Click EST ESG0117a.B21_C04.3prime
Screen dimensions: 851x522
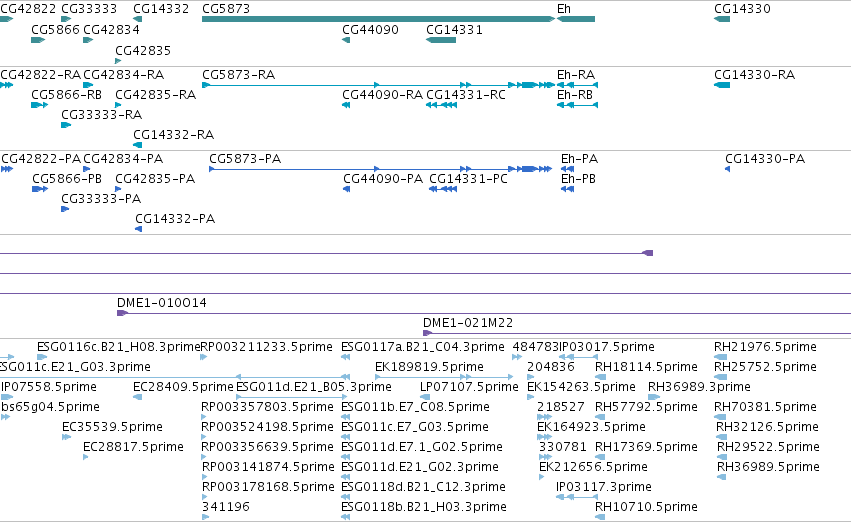click(423, 347)
